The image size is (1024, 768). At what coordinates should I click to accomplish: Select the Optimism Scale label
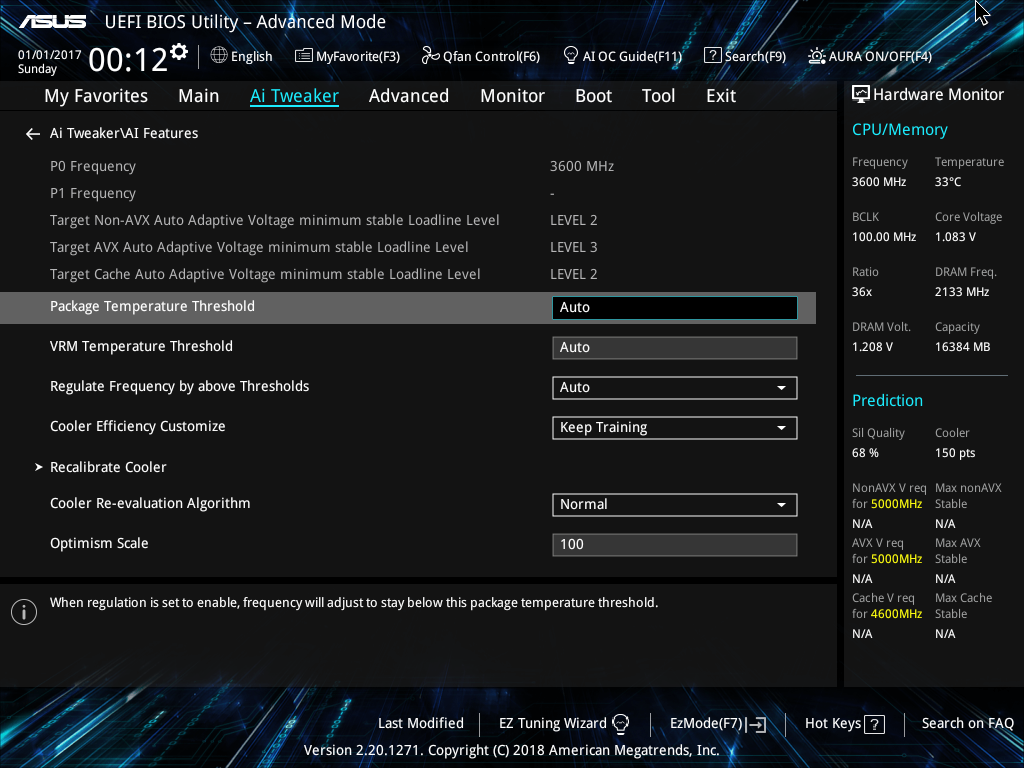[x=99, y=543]
